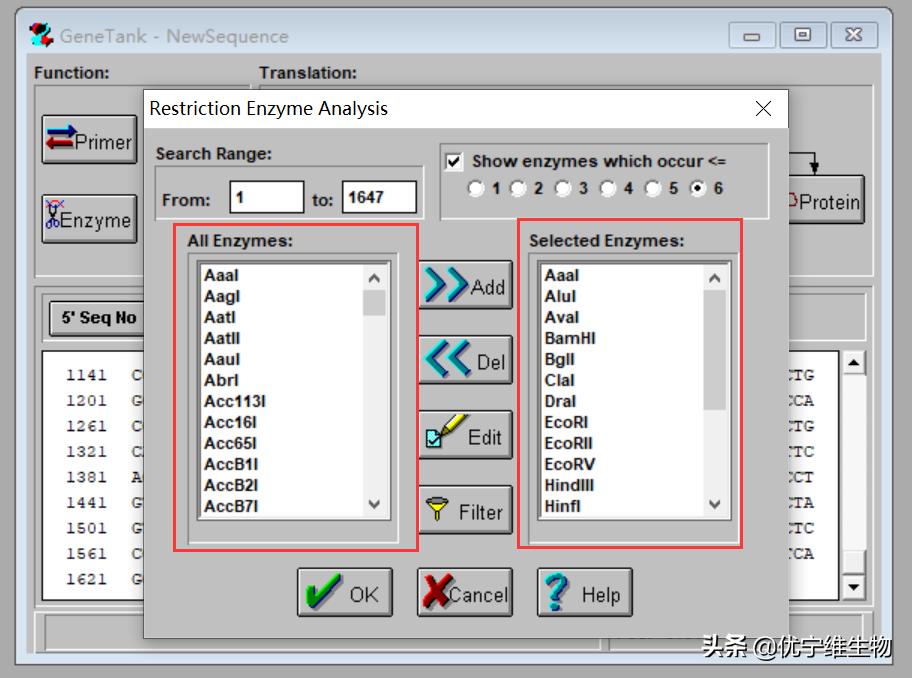Click the All Enzymes list down arrow
The width and height of the screenshot is (912, 678).
[374, 504]
